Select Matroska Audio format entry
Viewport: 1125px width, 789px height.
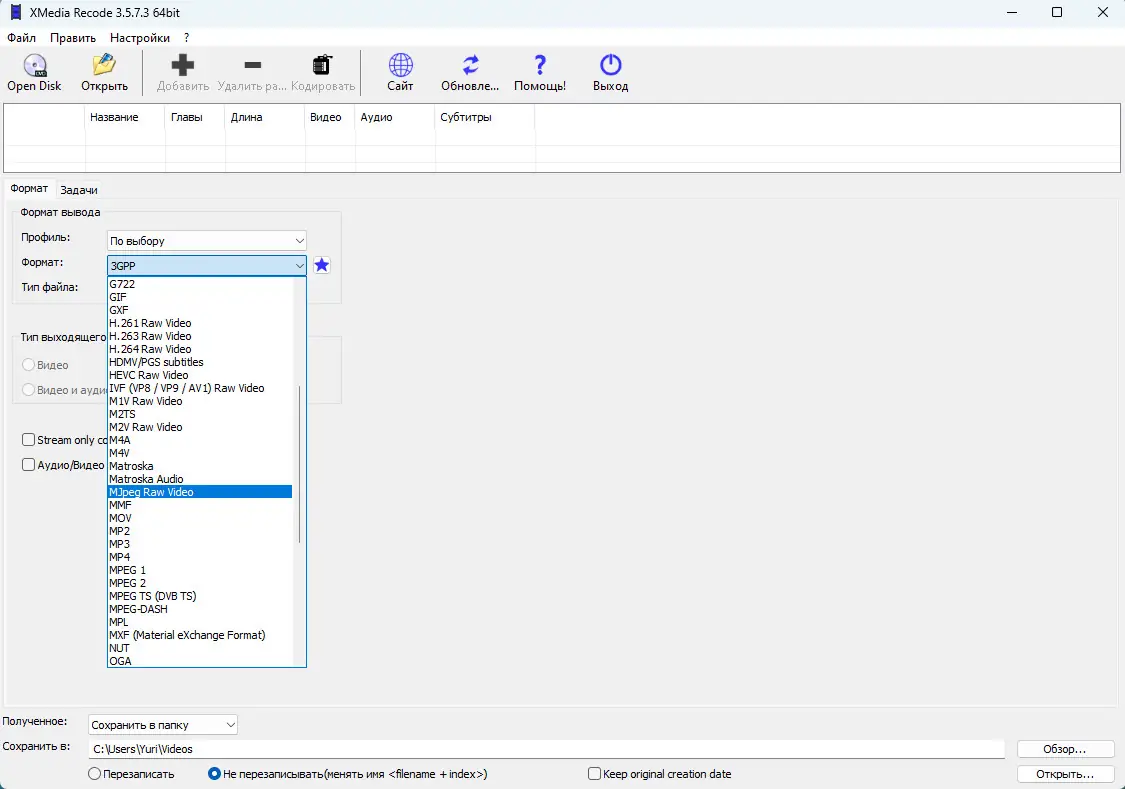pos(200,479)
